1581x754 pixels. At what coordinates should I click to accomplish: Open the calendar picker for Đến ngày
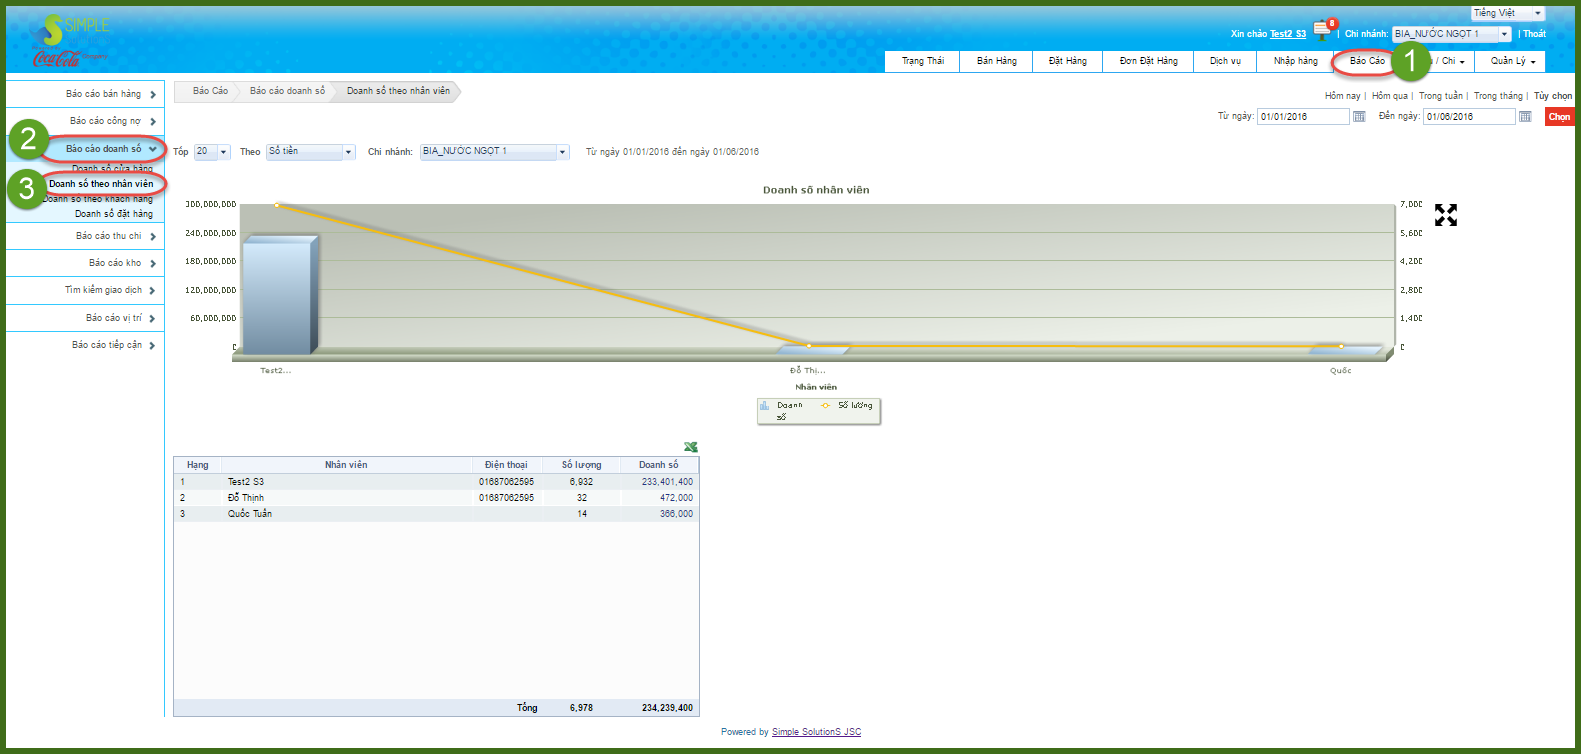point(1525,117)
